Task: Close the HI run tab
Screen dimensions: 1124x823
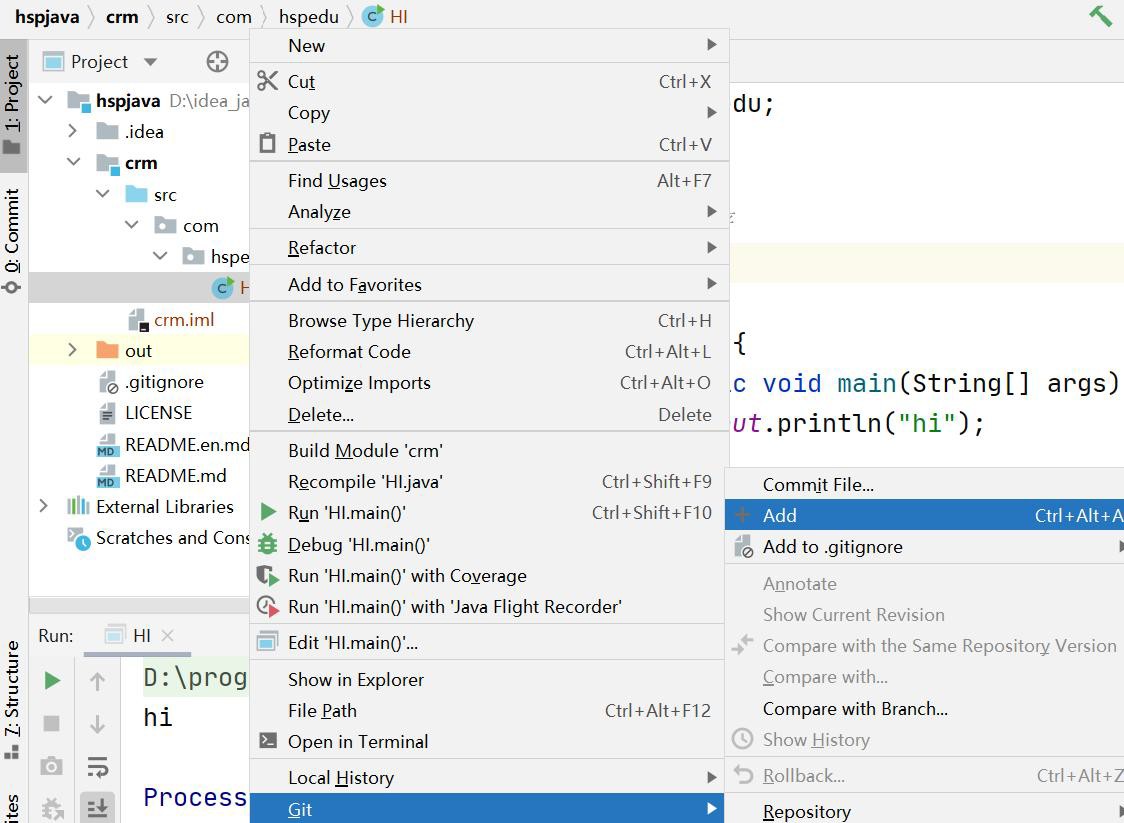Action: pyautogui.click(x=168, y=635)
